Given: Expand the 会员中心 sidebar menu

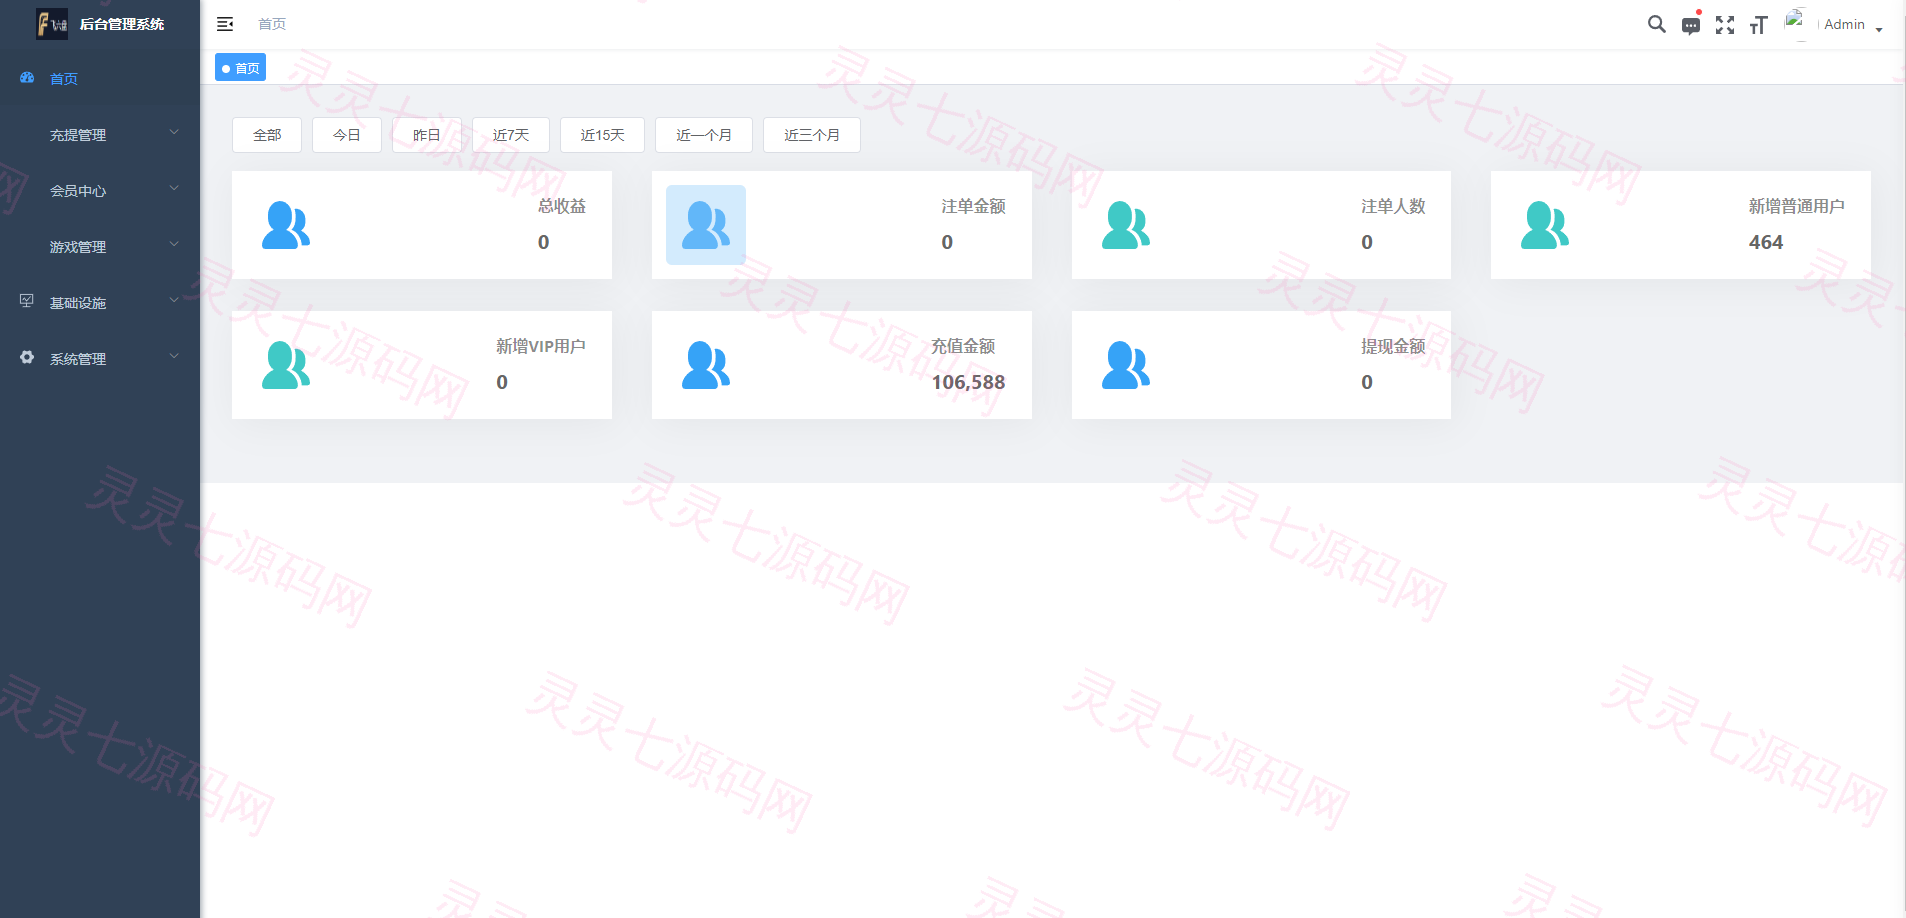Looking at the screenshot, I should [100, 191].
